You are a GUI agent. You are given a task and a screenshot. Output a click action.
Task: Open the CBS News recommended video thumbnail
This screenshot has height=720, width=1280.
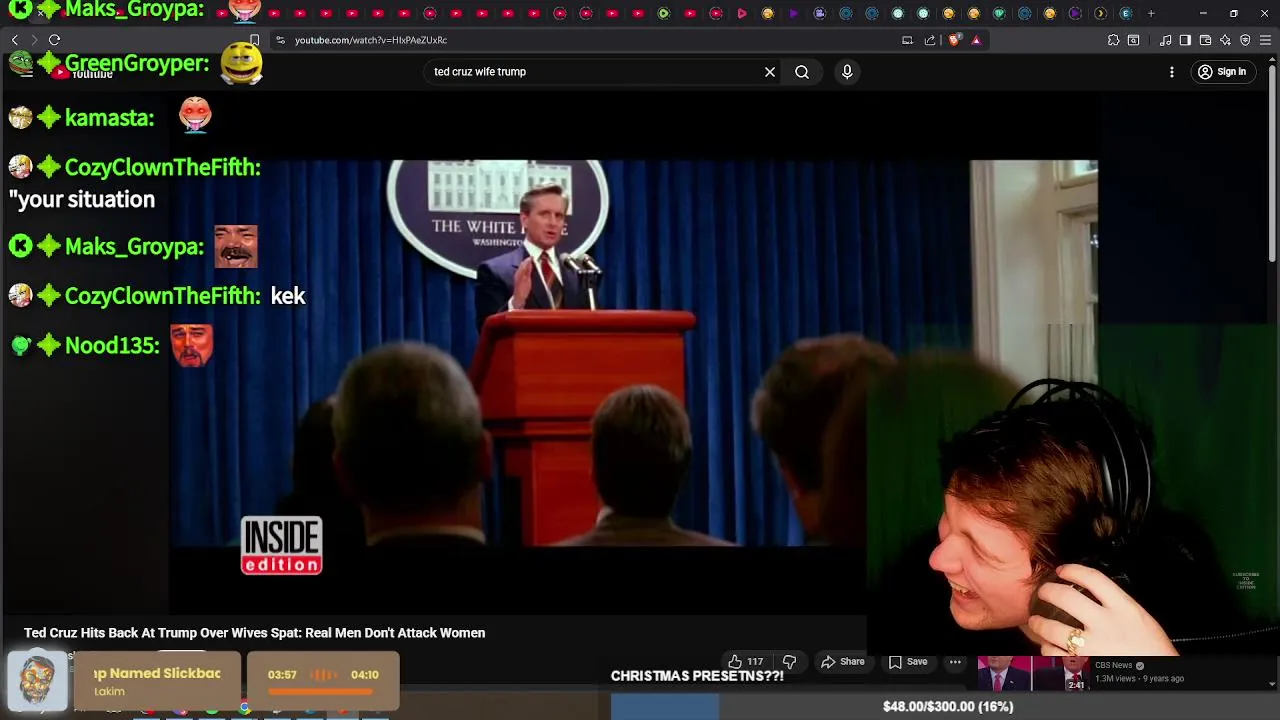pyautogui.click(x=1033, y=674)
